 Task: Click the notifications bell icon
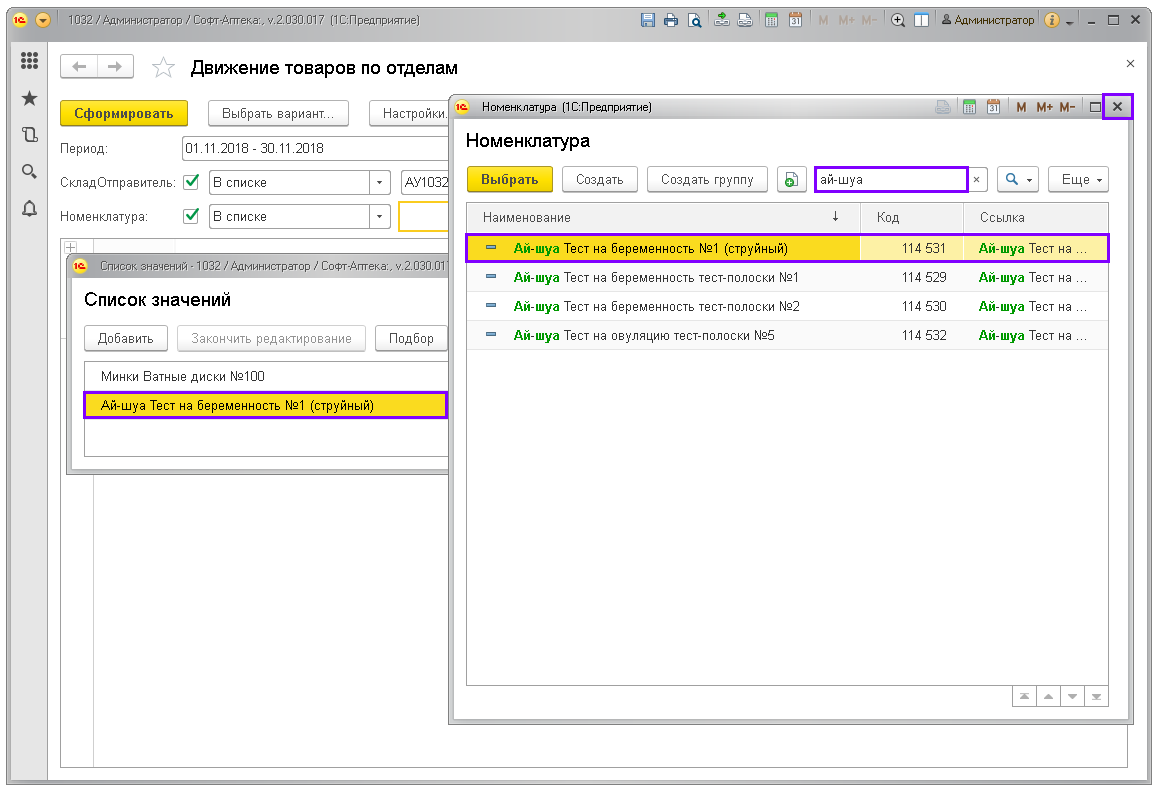click(29, 208)
